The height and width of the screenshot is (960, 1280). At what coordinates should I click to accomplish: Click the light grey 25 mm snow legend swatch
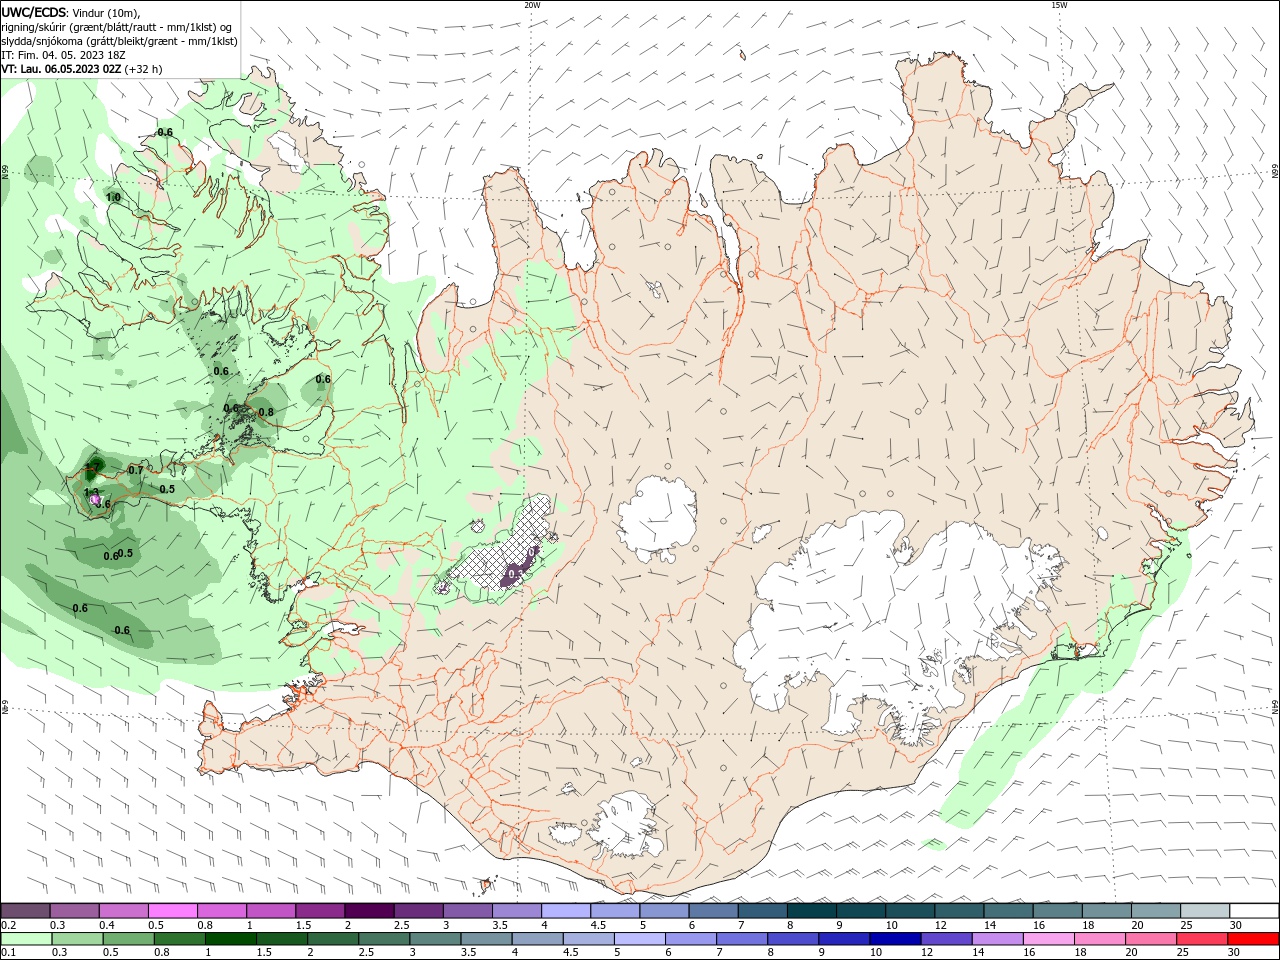click(1204, 911)
